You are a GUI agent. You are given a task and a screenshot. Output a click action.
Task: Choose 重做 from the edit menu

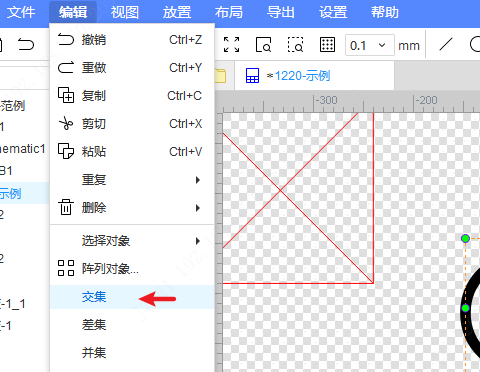(132, 68)
